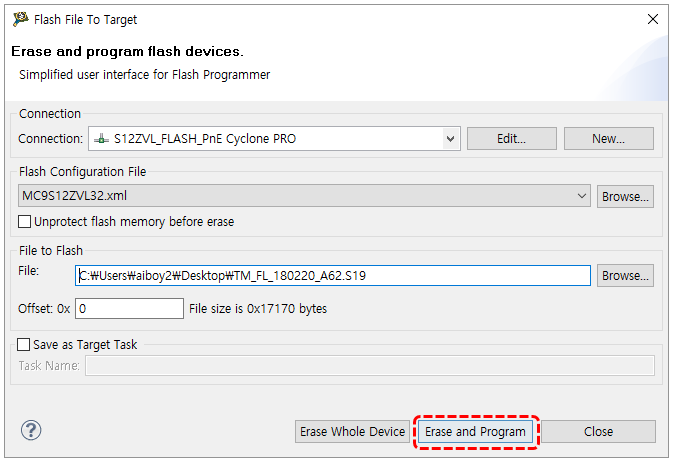Click the help question mark icon
The image size is (673, 460).
pos(30,430)
